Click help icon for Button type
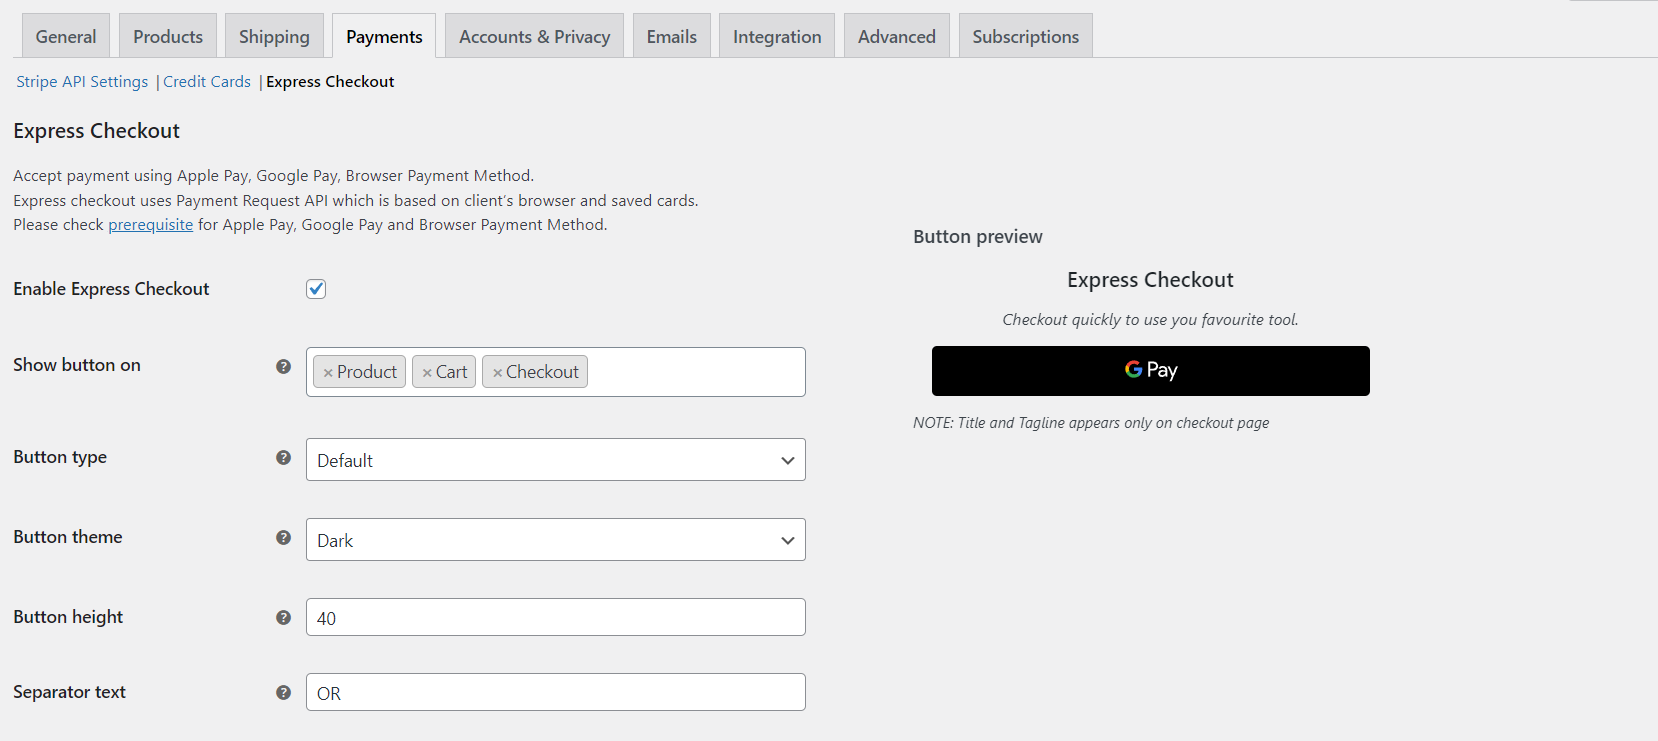Viewport: 1658px width, 741px height. point(283,457)
